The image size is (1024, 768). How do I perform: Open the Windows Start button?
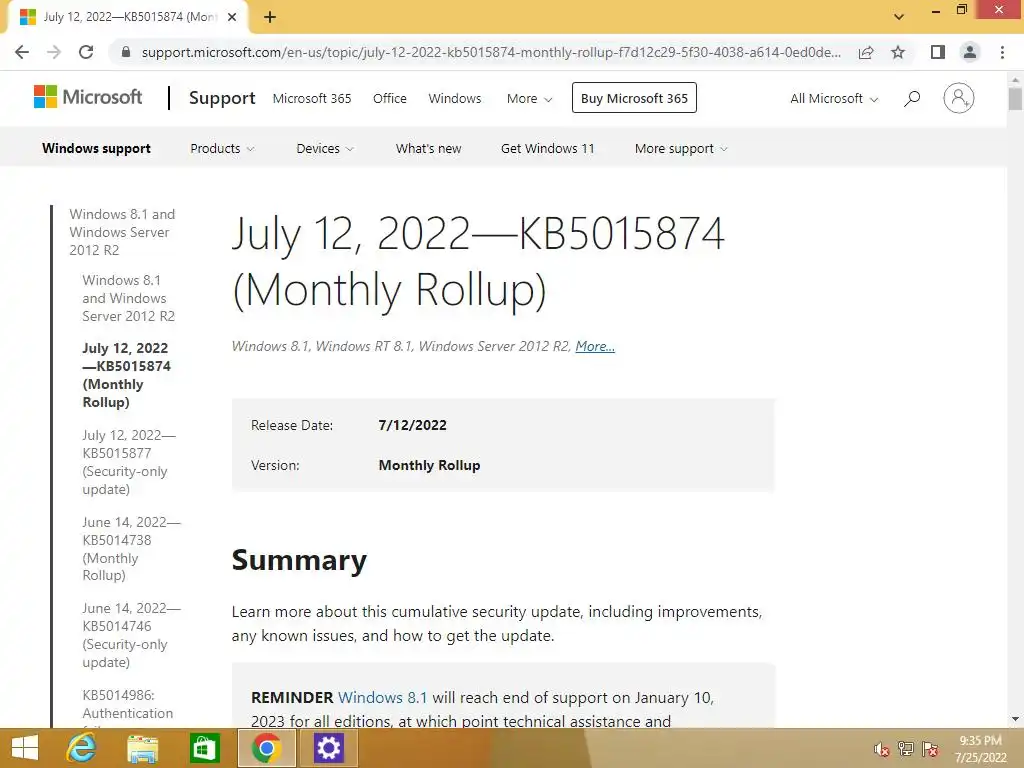[x=25, y=748]
